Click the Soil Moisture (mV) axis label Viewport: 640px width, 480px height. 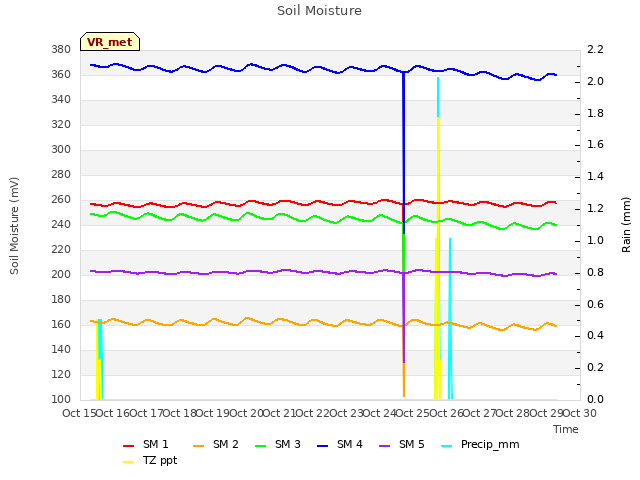click(14, 226)
